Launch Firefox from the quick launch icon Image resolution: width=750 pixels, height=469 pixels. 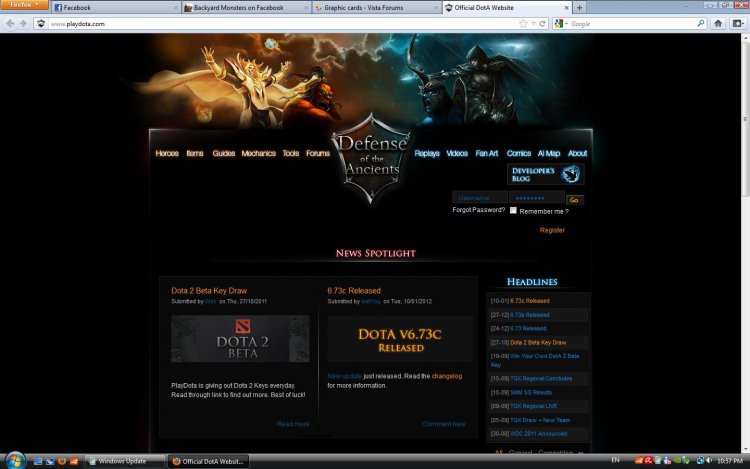(62, 461)
